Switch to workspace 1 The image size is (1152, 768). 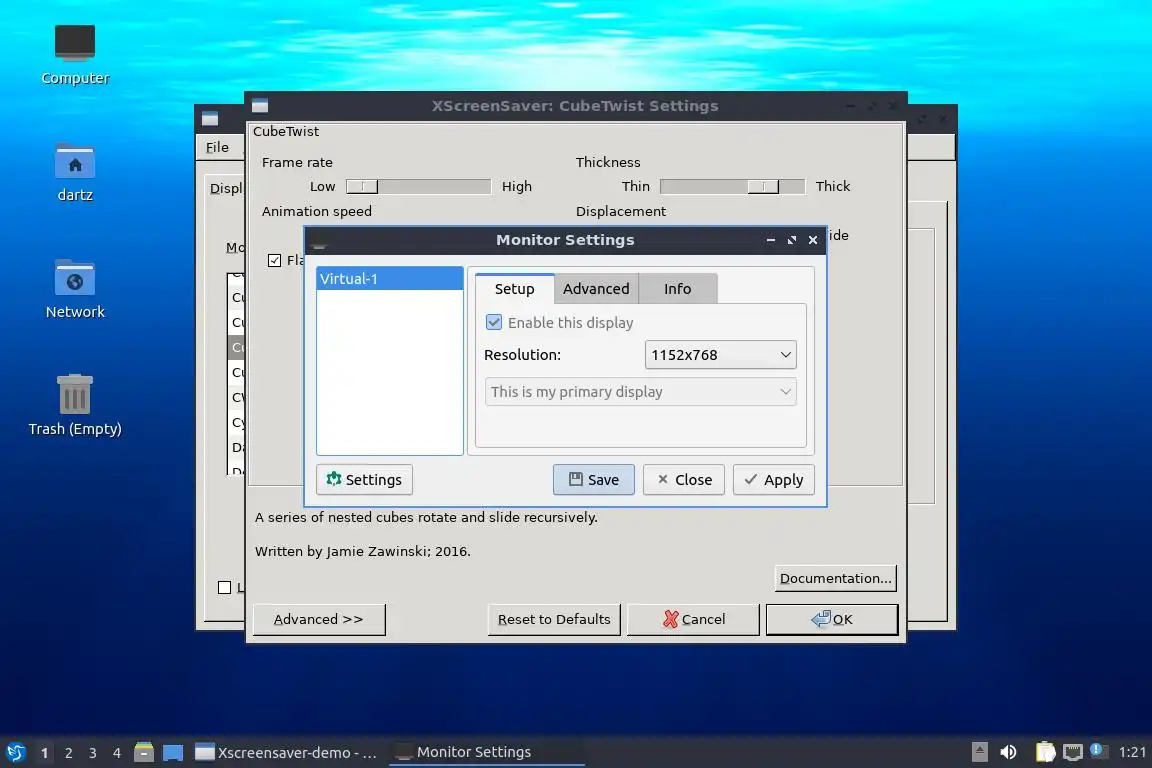[45, 753]
